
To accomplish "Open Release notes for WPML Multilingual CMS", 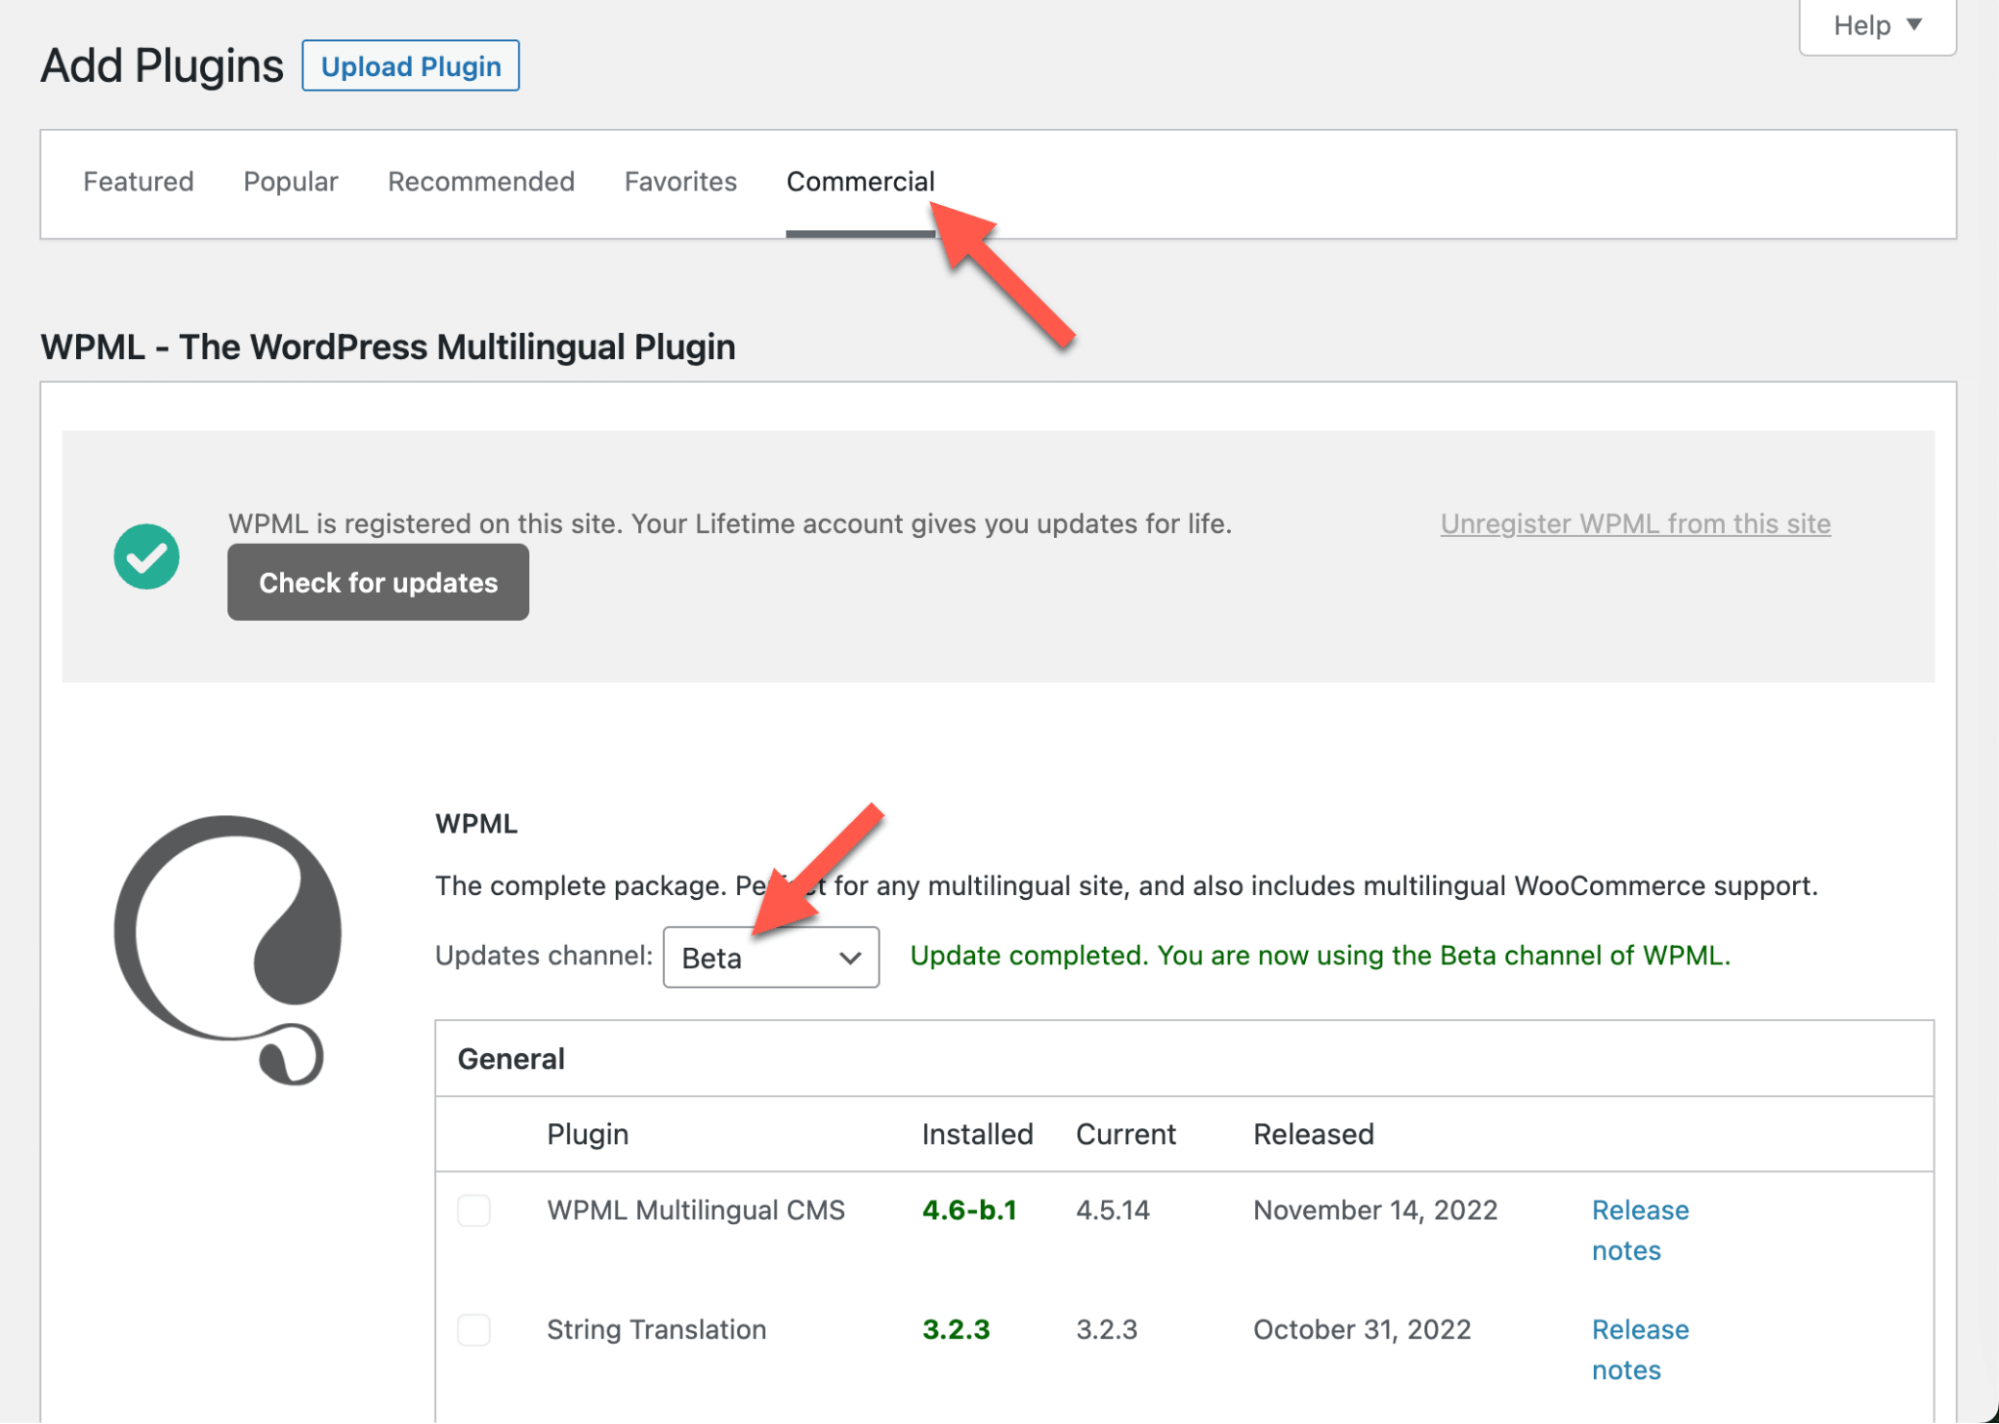I will (1640, 1230).
